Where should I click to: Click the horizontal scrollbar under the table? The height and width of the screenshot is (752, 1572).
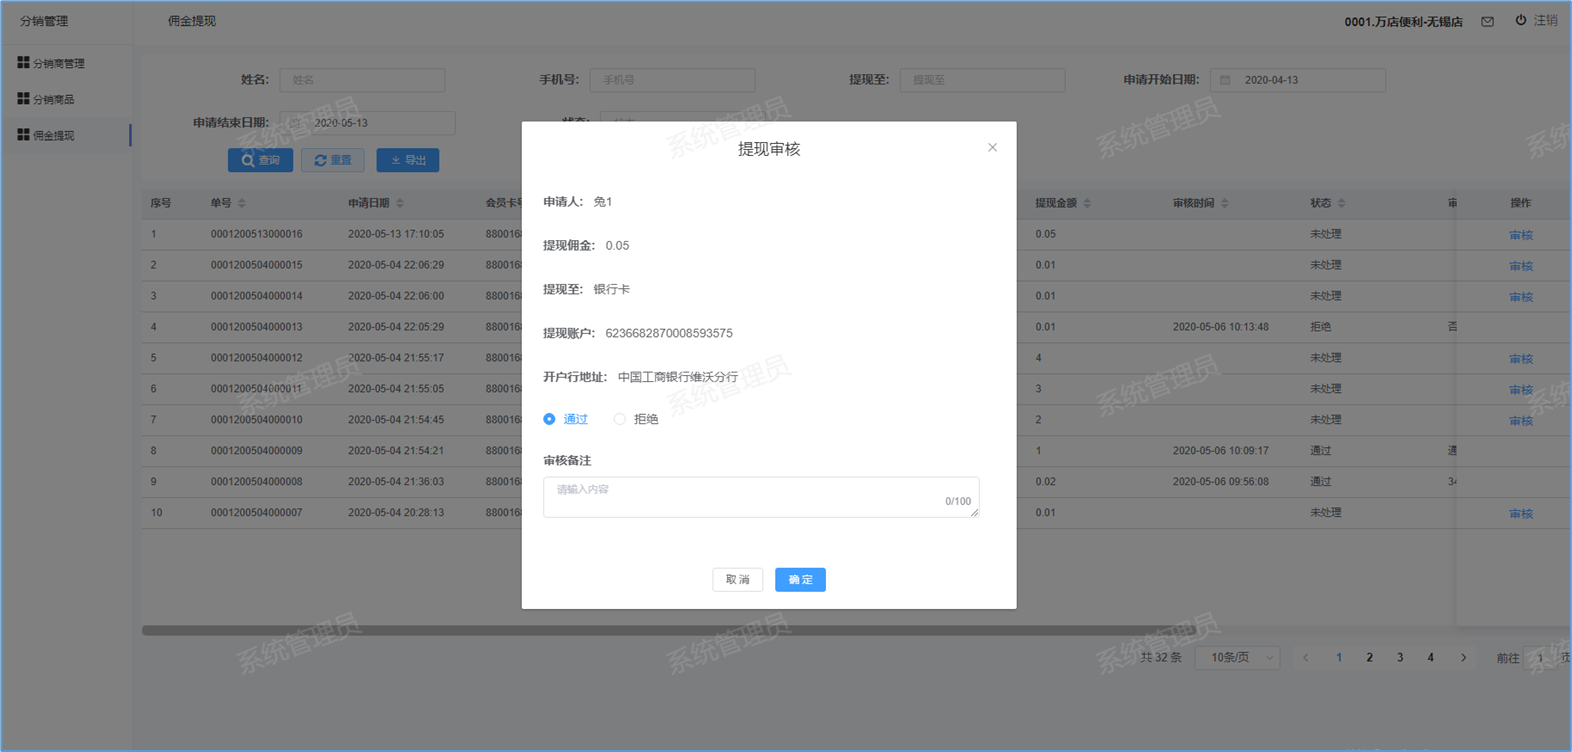(669, 631)
